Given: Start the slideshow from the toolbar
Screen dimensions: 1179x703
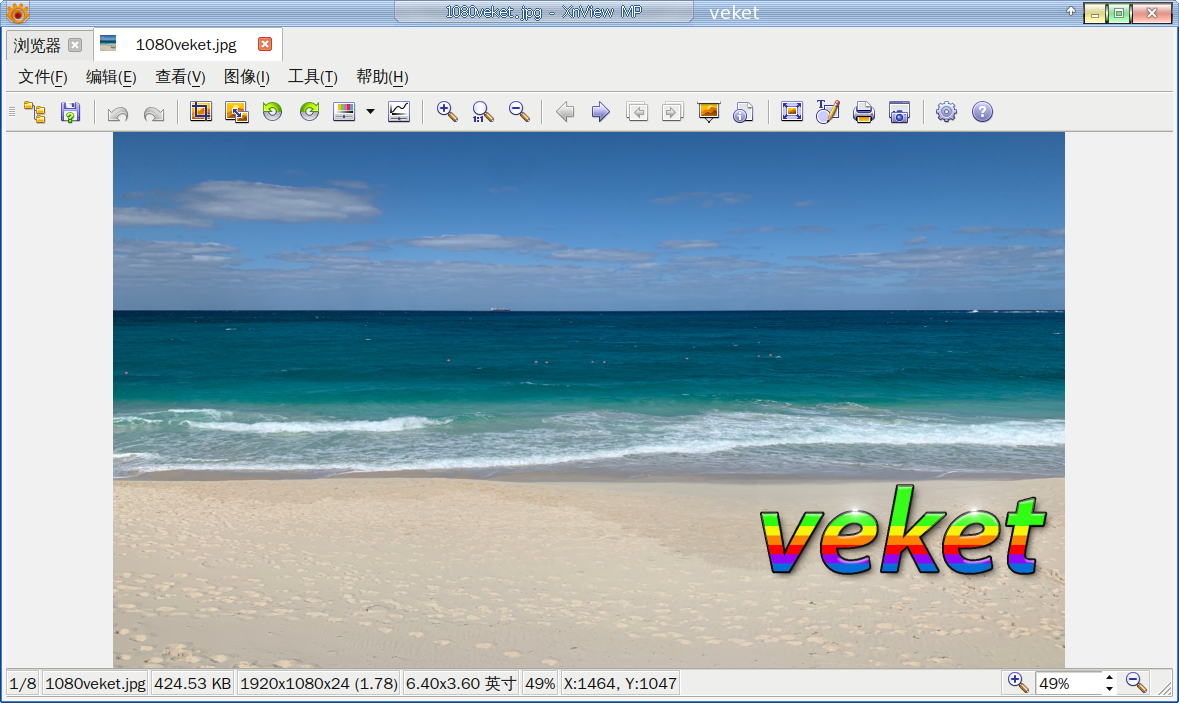Looking at the screenshot, I should click(708, 112).
